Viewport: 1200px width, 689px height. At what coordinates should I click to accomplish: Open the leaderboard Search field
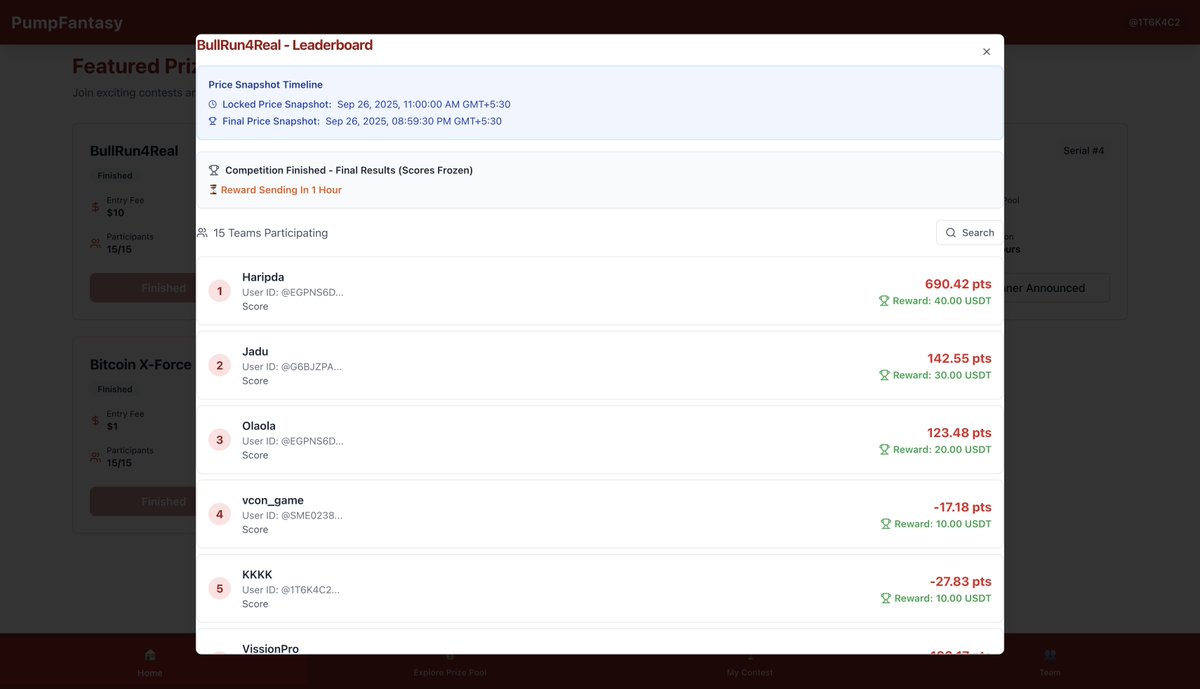pos(970,232)
